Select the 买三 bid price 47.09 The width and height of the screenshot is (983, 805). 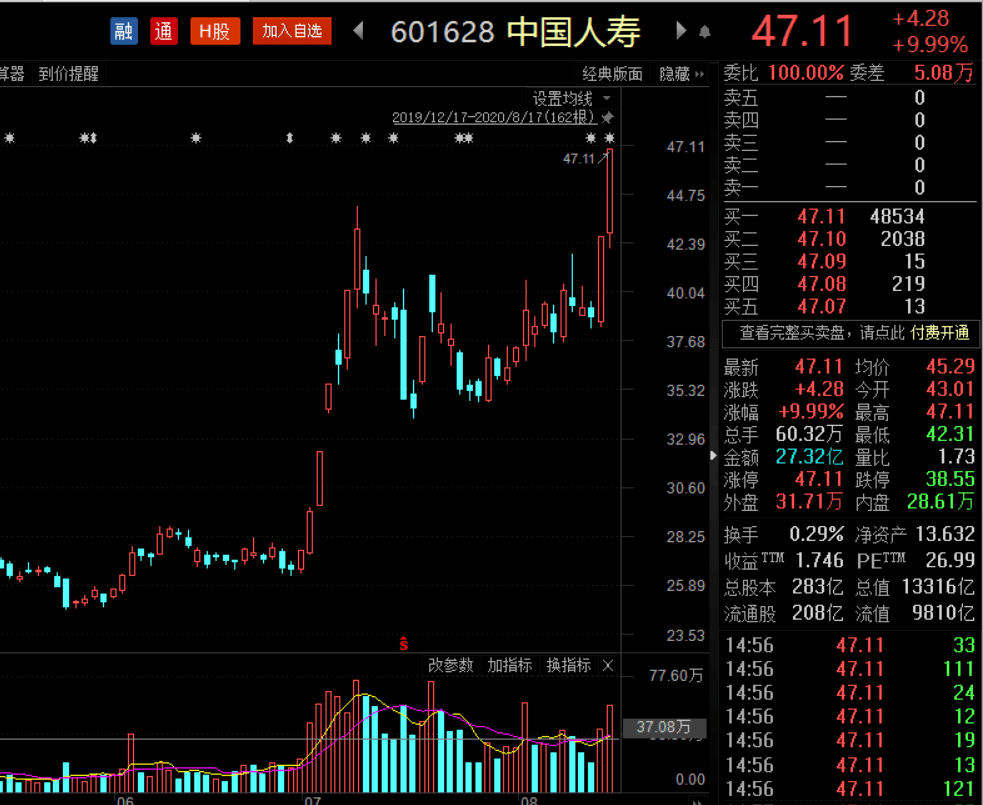pyautogui.click(x=821, y=262)
